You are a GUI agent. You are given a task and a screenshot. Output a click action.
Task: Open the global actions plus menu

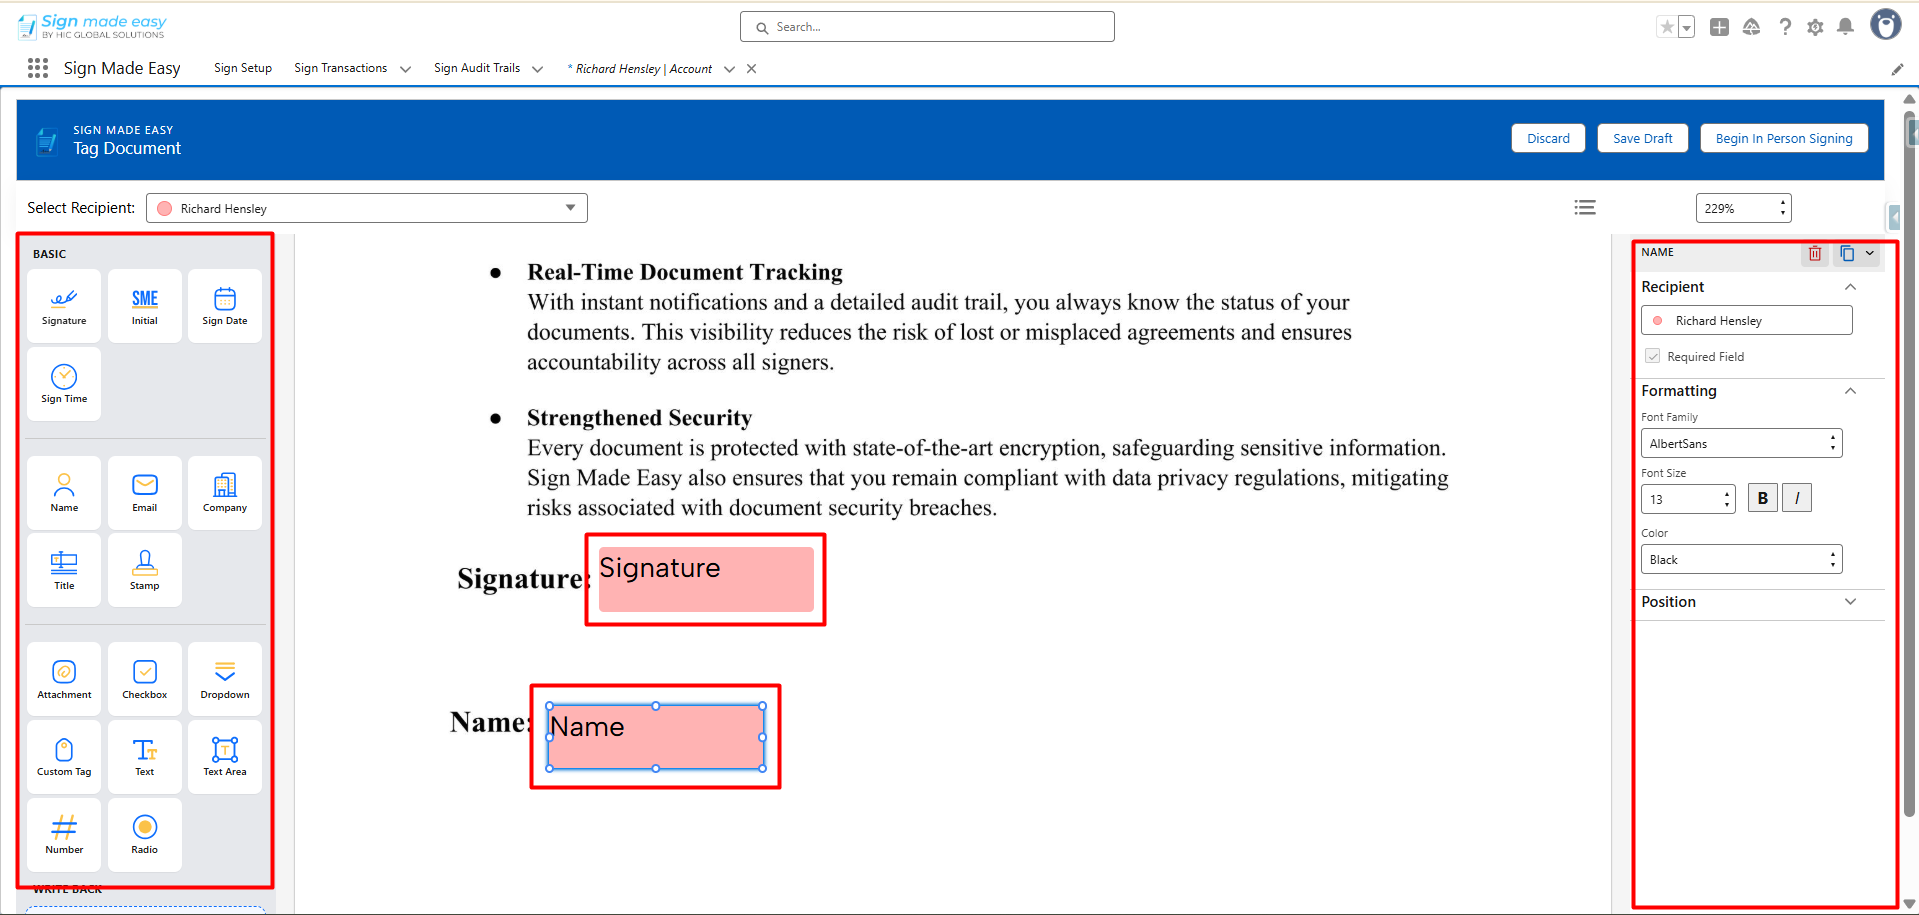(1719, 27)
